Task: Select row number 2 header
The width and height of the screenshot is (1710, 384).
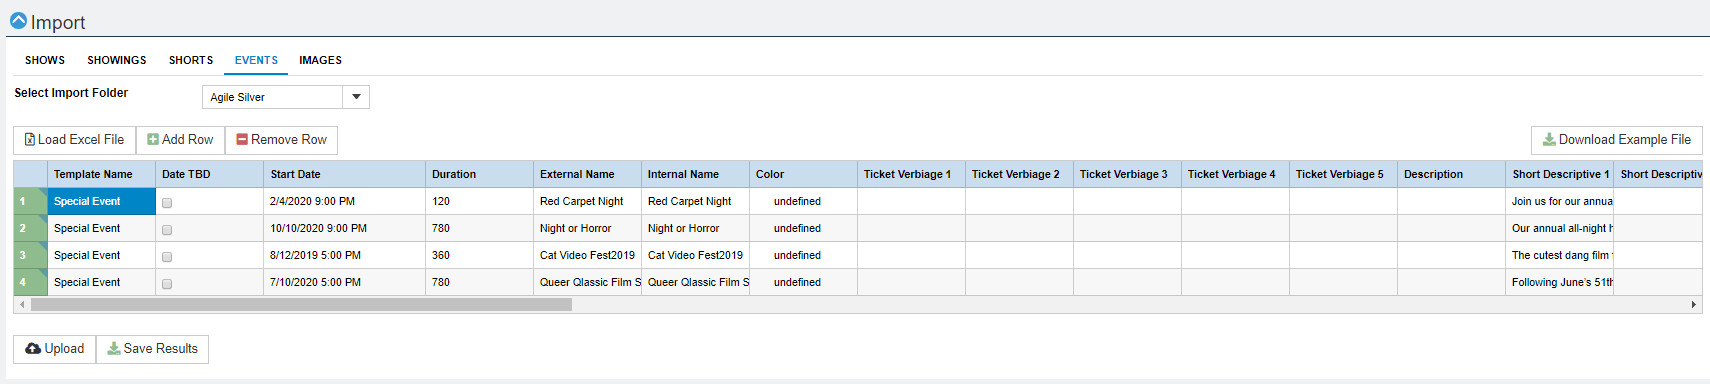Action: click(x=30, y=228)
